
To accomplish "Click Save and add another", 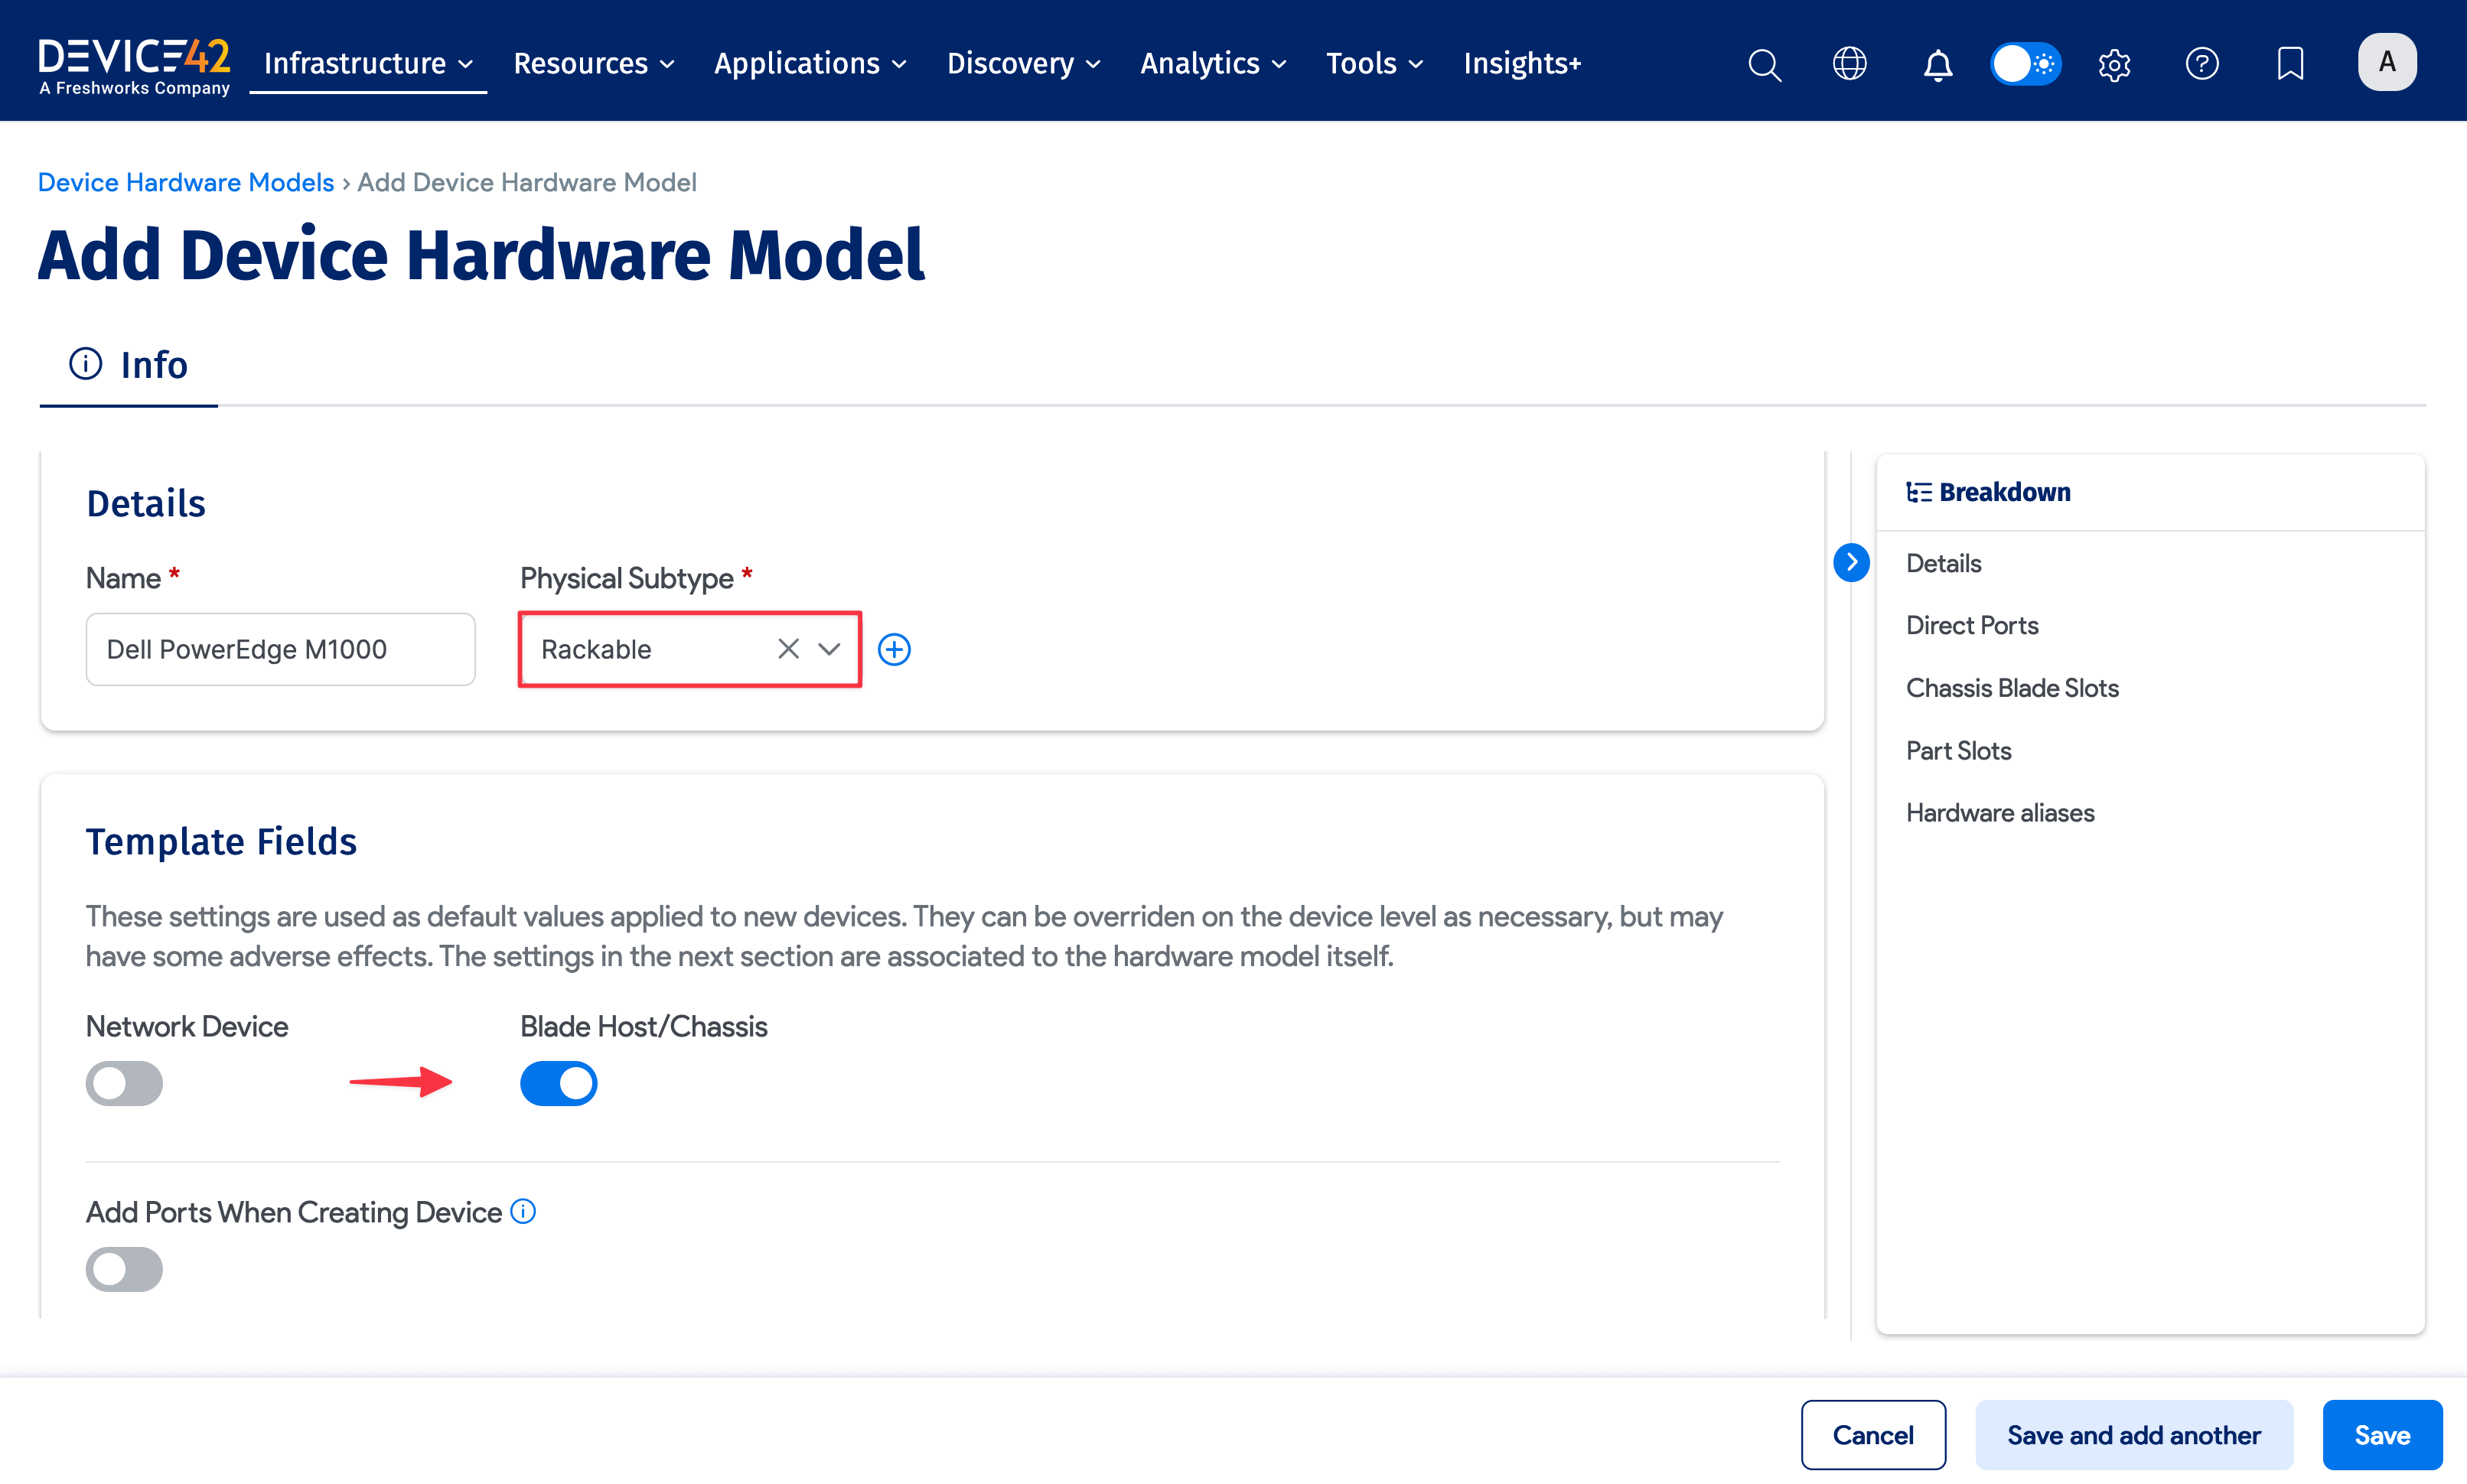I will (2133, 1434).
